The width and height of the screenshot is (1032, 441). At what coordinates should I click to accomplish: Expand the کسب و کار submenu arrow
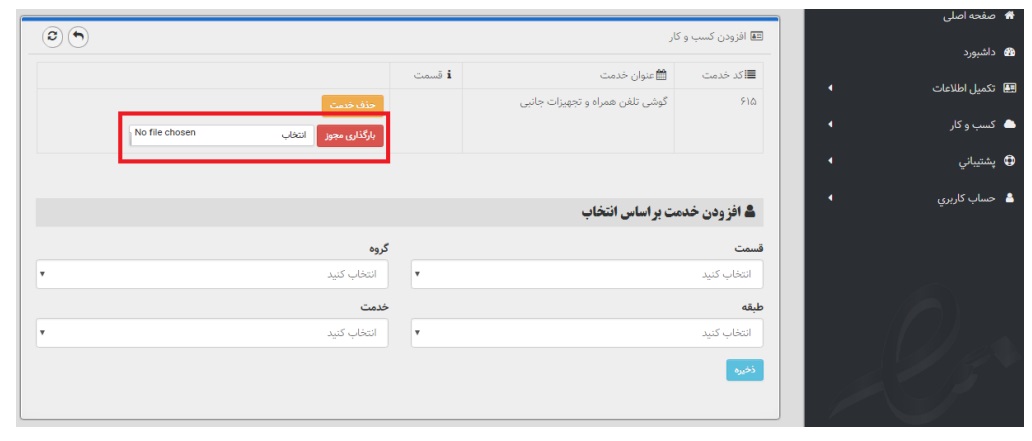[831, 125]
